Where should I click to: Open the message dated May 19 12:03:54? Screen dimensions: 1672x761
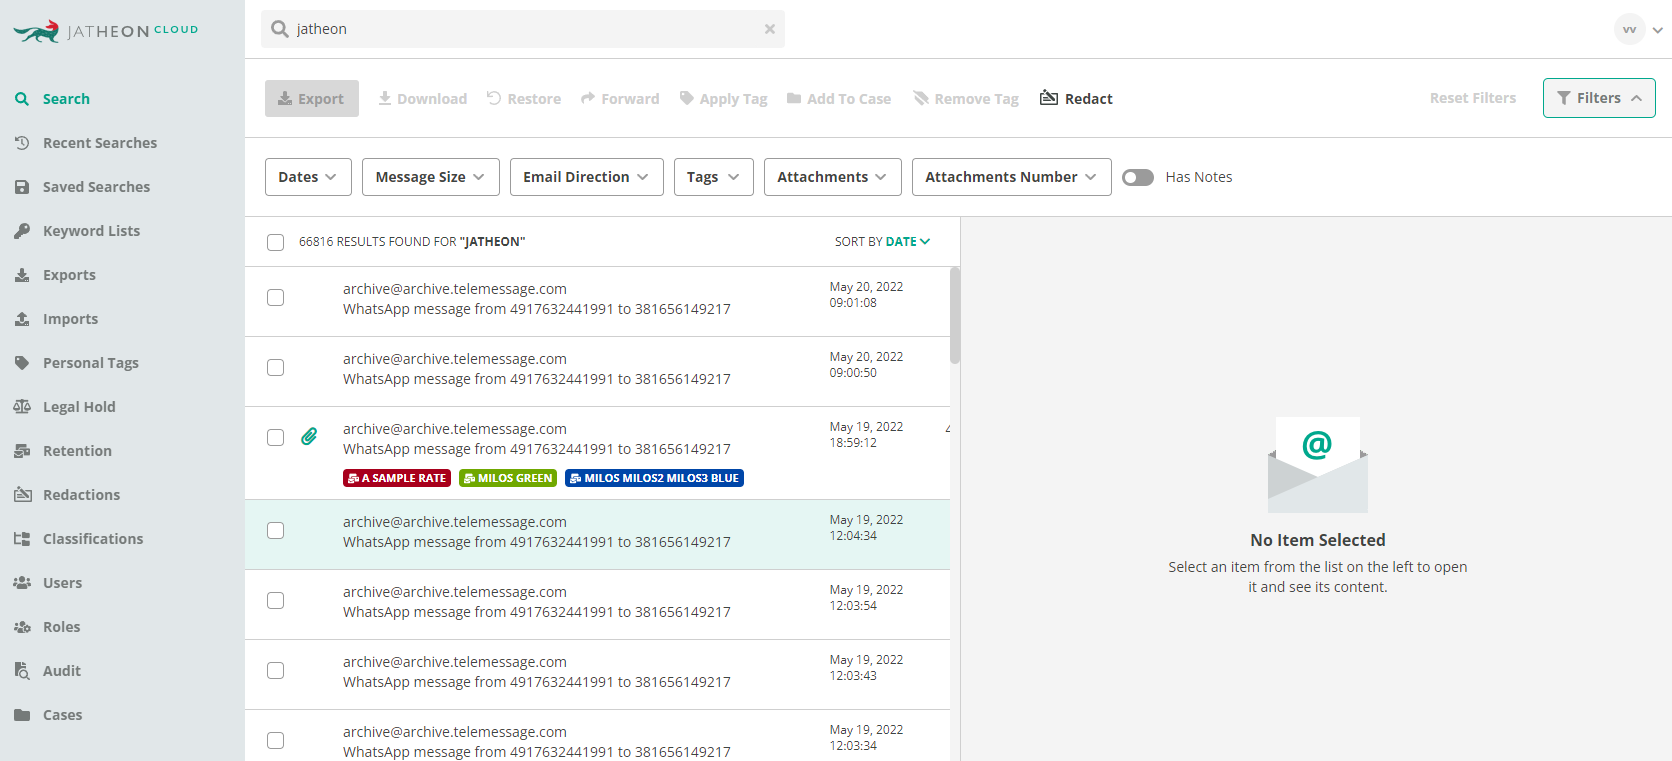(x=597, y=605)
